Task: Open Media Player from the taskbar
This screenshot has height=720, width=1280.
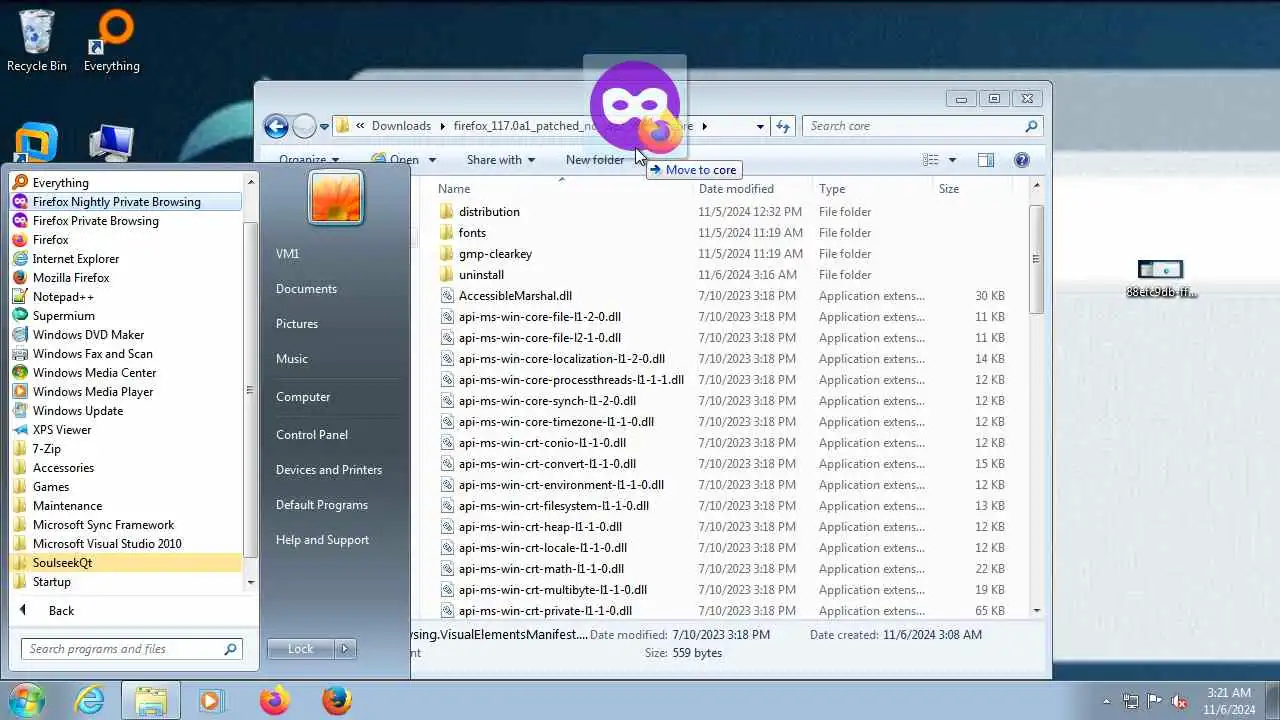Action: pos(211,700)
